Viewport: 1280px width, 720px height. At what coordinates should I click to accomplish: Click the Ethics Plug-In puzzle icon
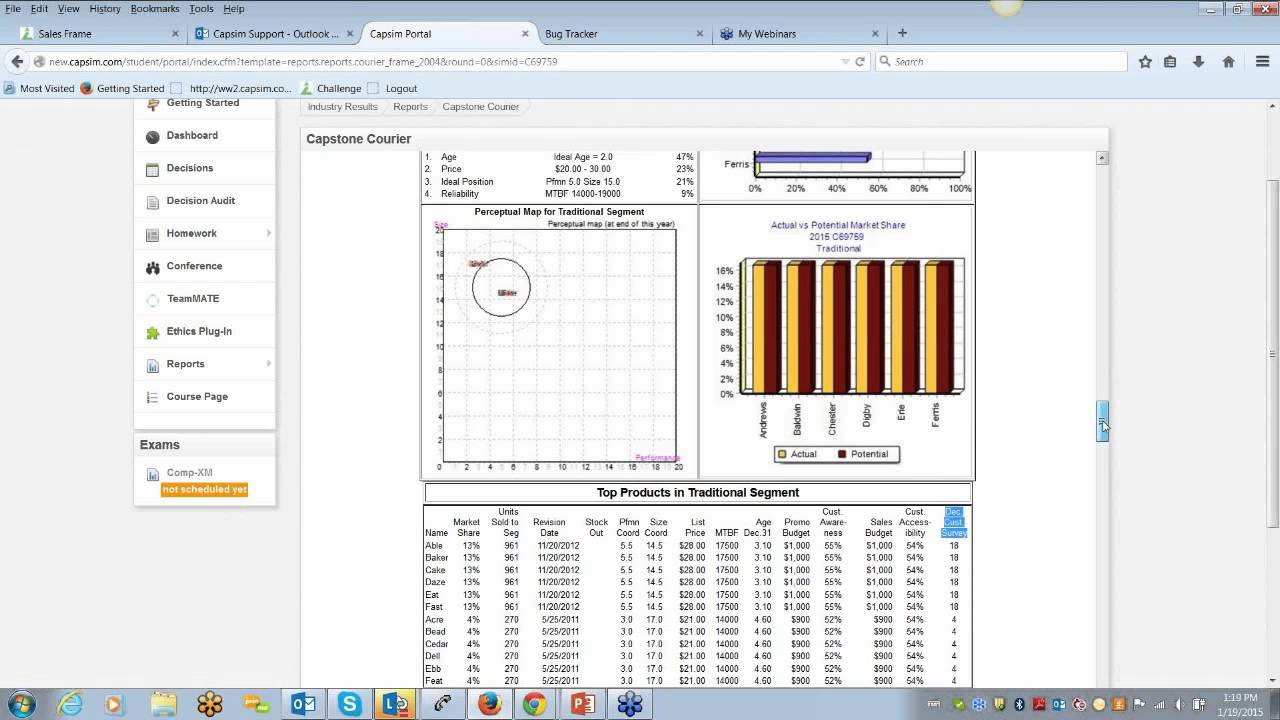point(152,332)
